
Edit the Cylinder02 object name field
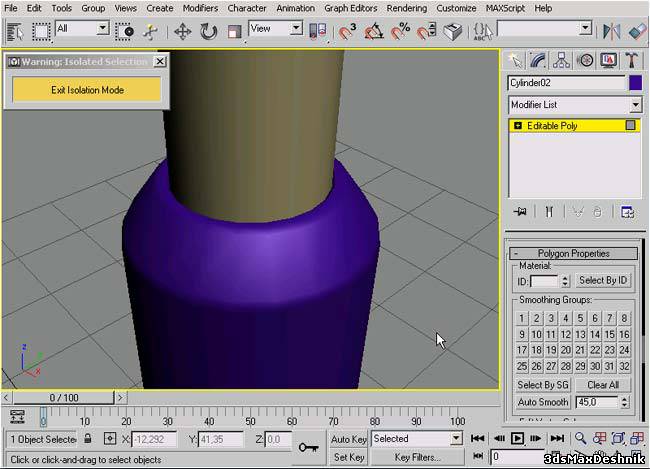(566, 83)
